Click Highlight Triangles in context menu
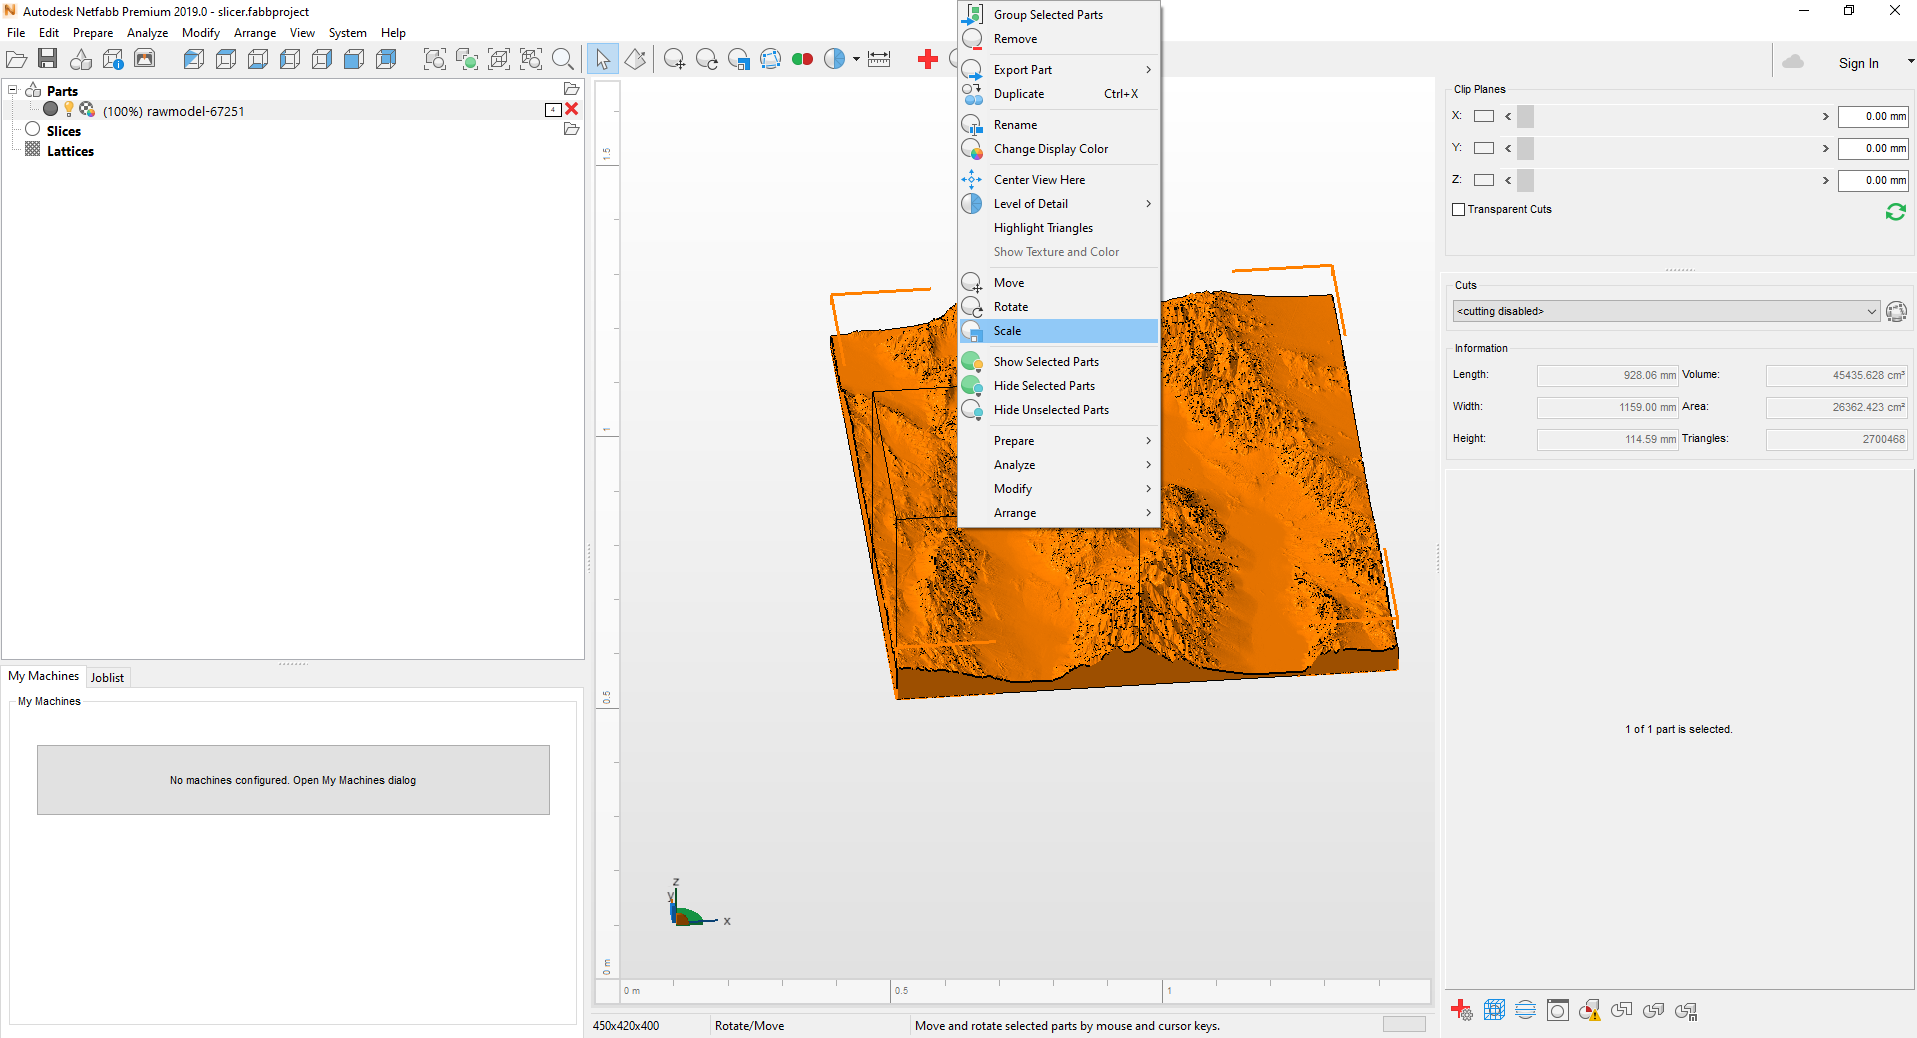This screenshot has width=1917, height=1038. pos(1059,228)
